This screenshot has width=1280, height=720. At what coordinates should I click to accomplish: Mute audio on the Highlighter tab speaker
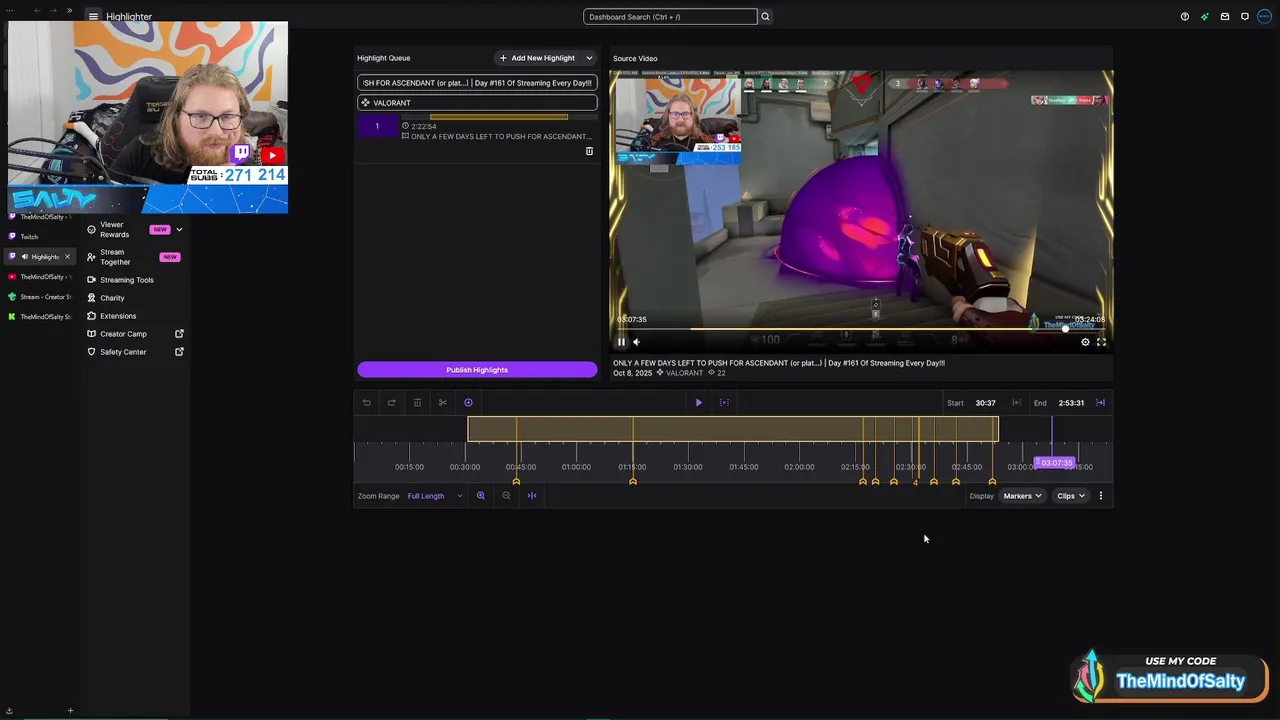[25, 257]
